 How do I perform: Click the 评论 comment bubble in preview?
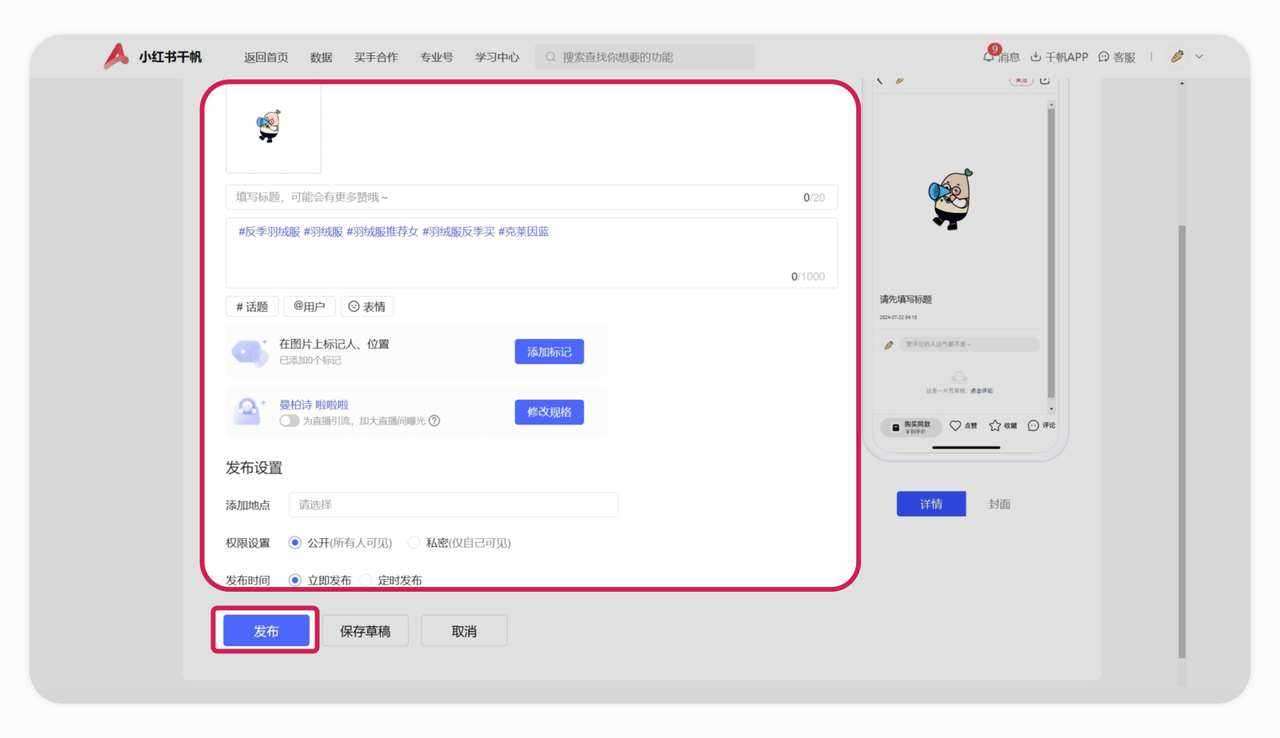point(1034,426)
